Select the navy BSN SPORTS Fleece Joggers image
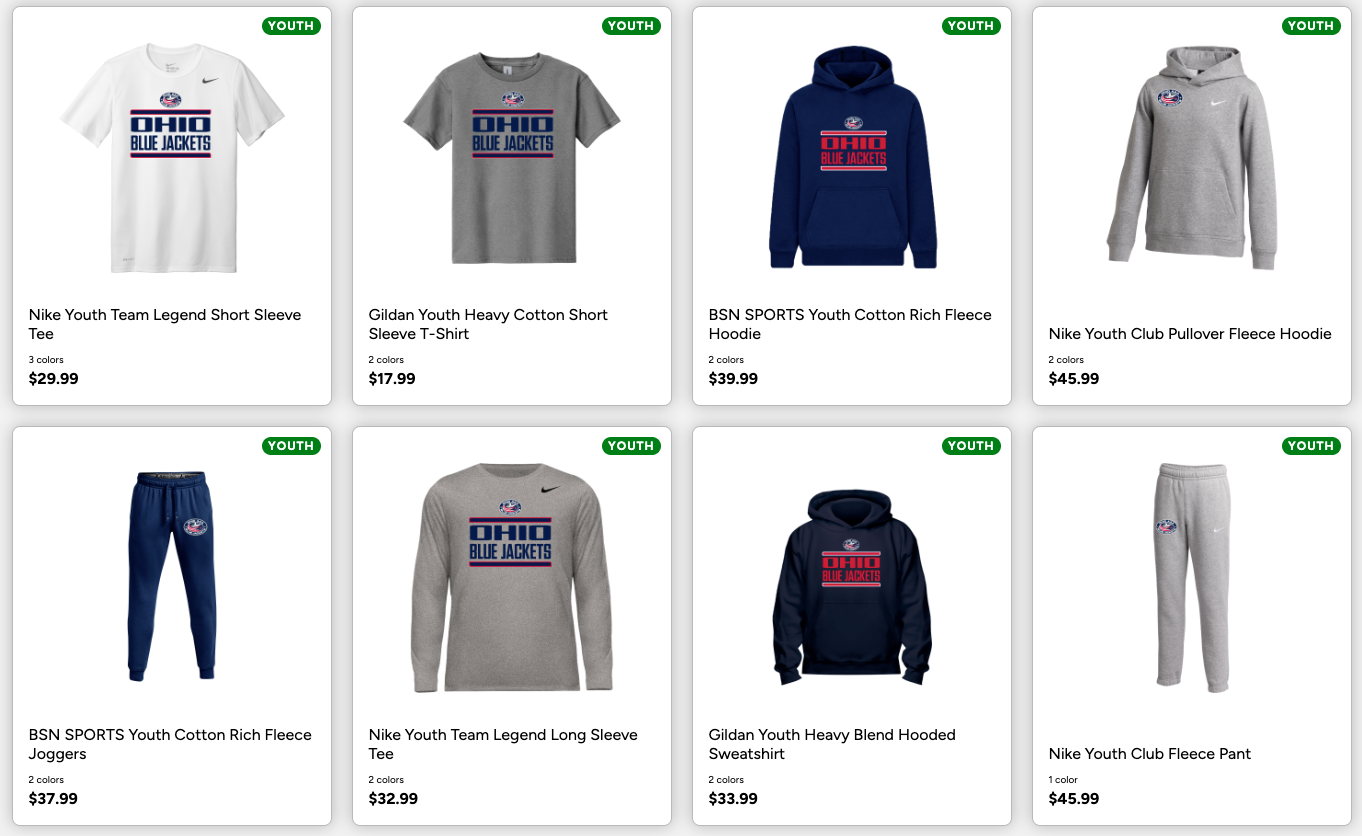The image size is (1362, 836). pos(172,577)
